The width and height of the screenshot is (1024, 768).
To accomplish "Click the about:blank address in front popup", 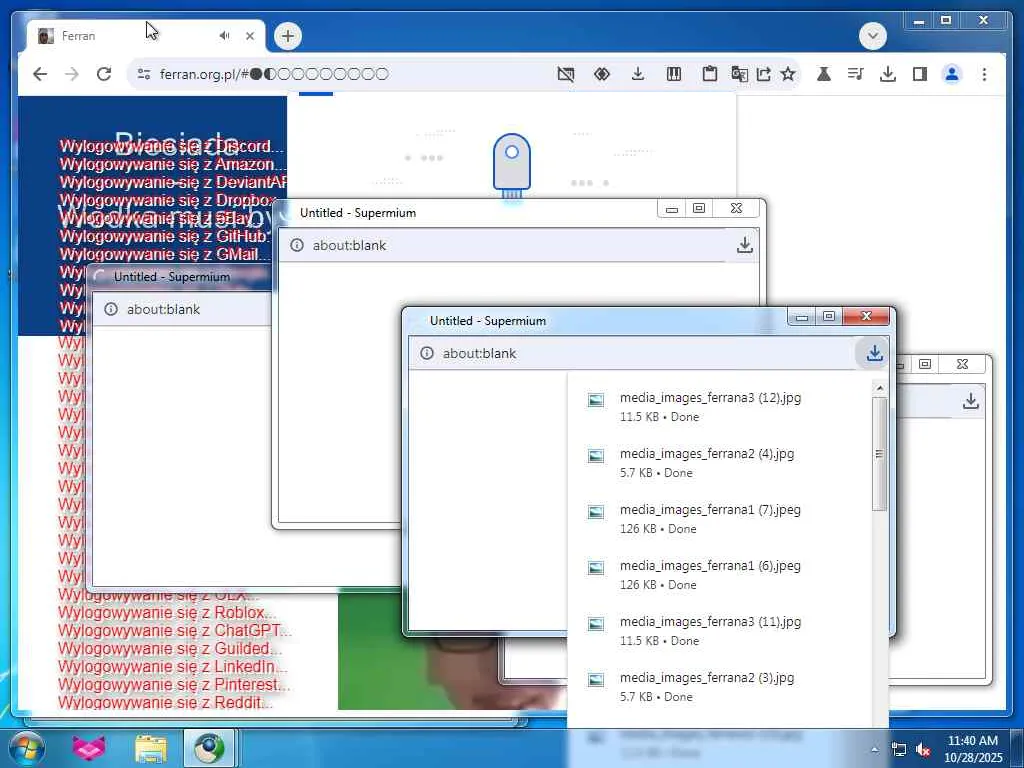I will 479,353.
